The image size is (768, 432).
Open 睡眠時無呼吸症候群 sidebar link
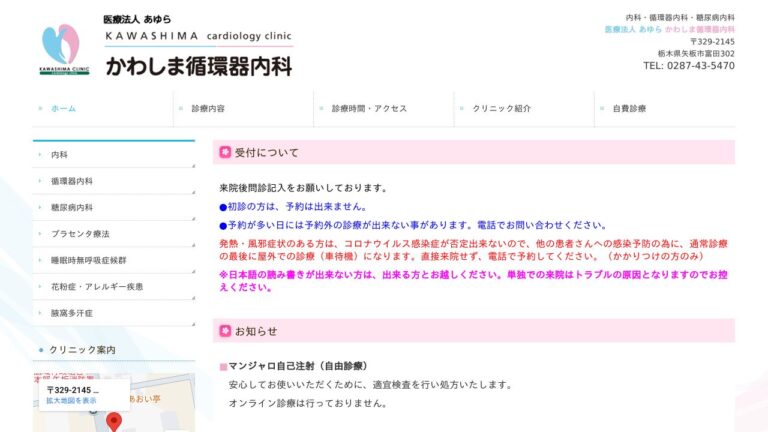pyautogui.click(x=114, y=261)
